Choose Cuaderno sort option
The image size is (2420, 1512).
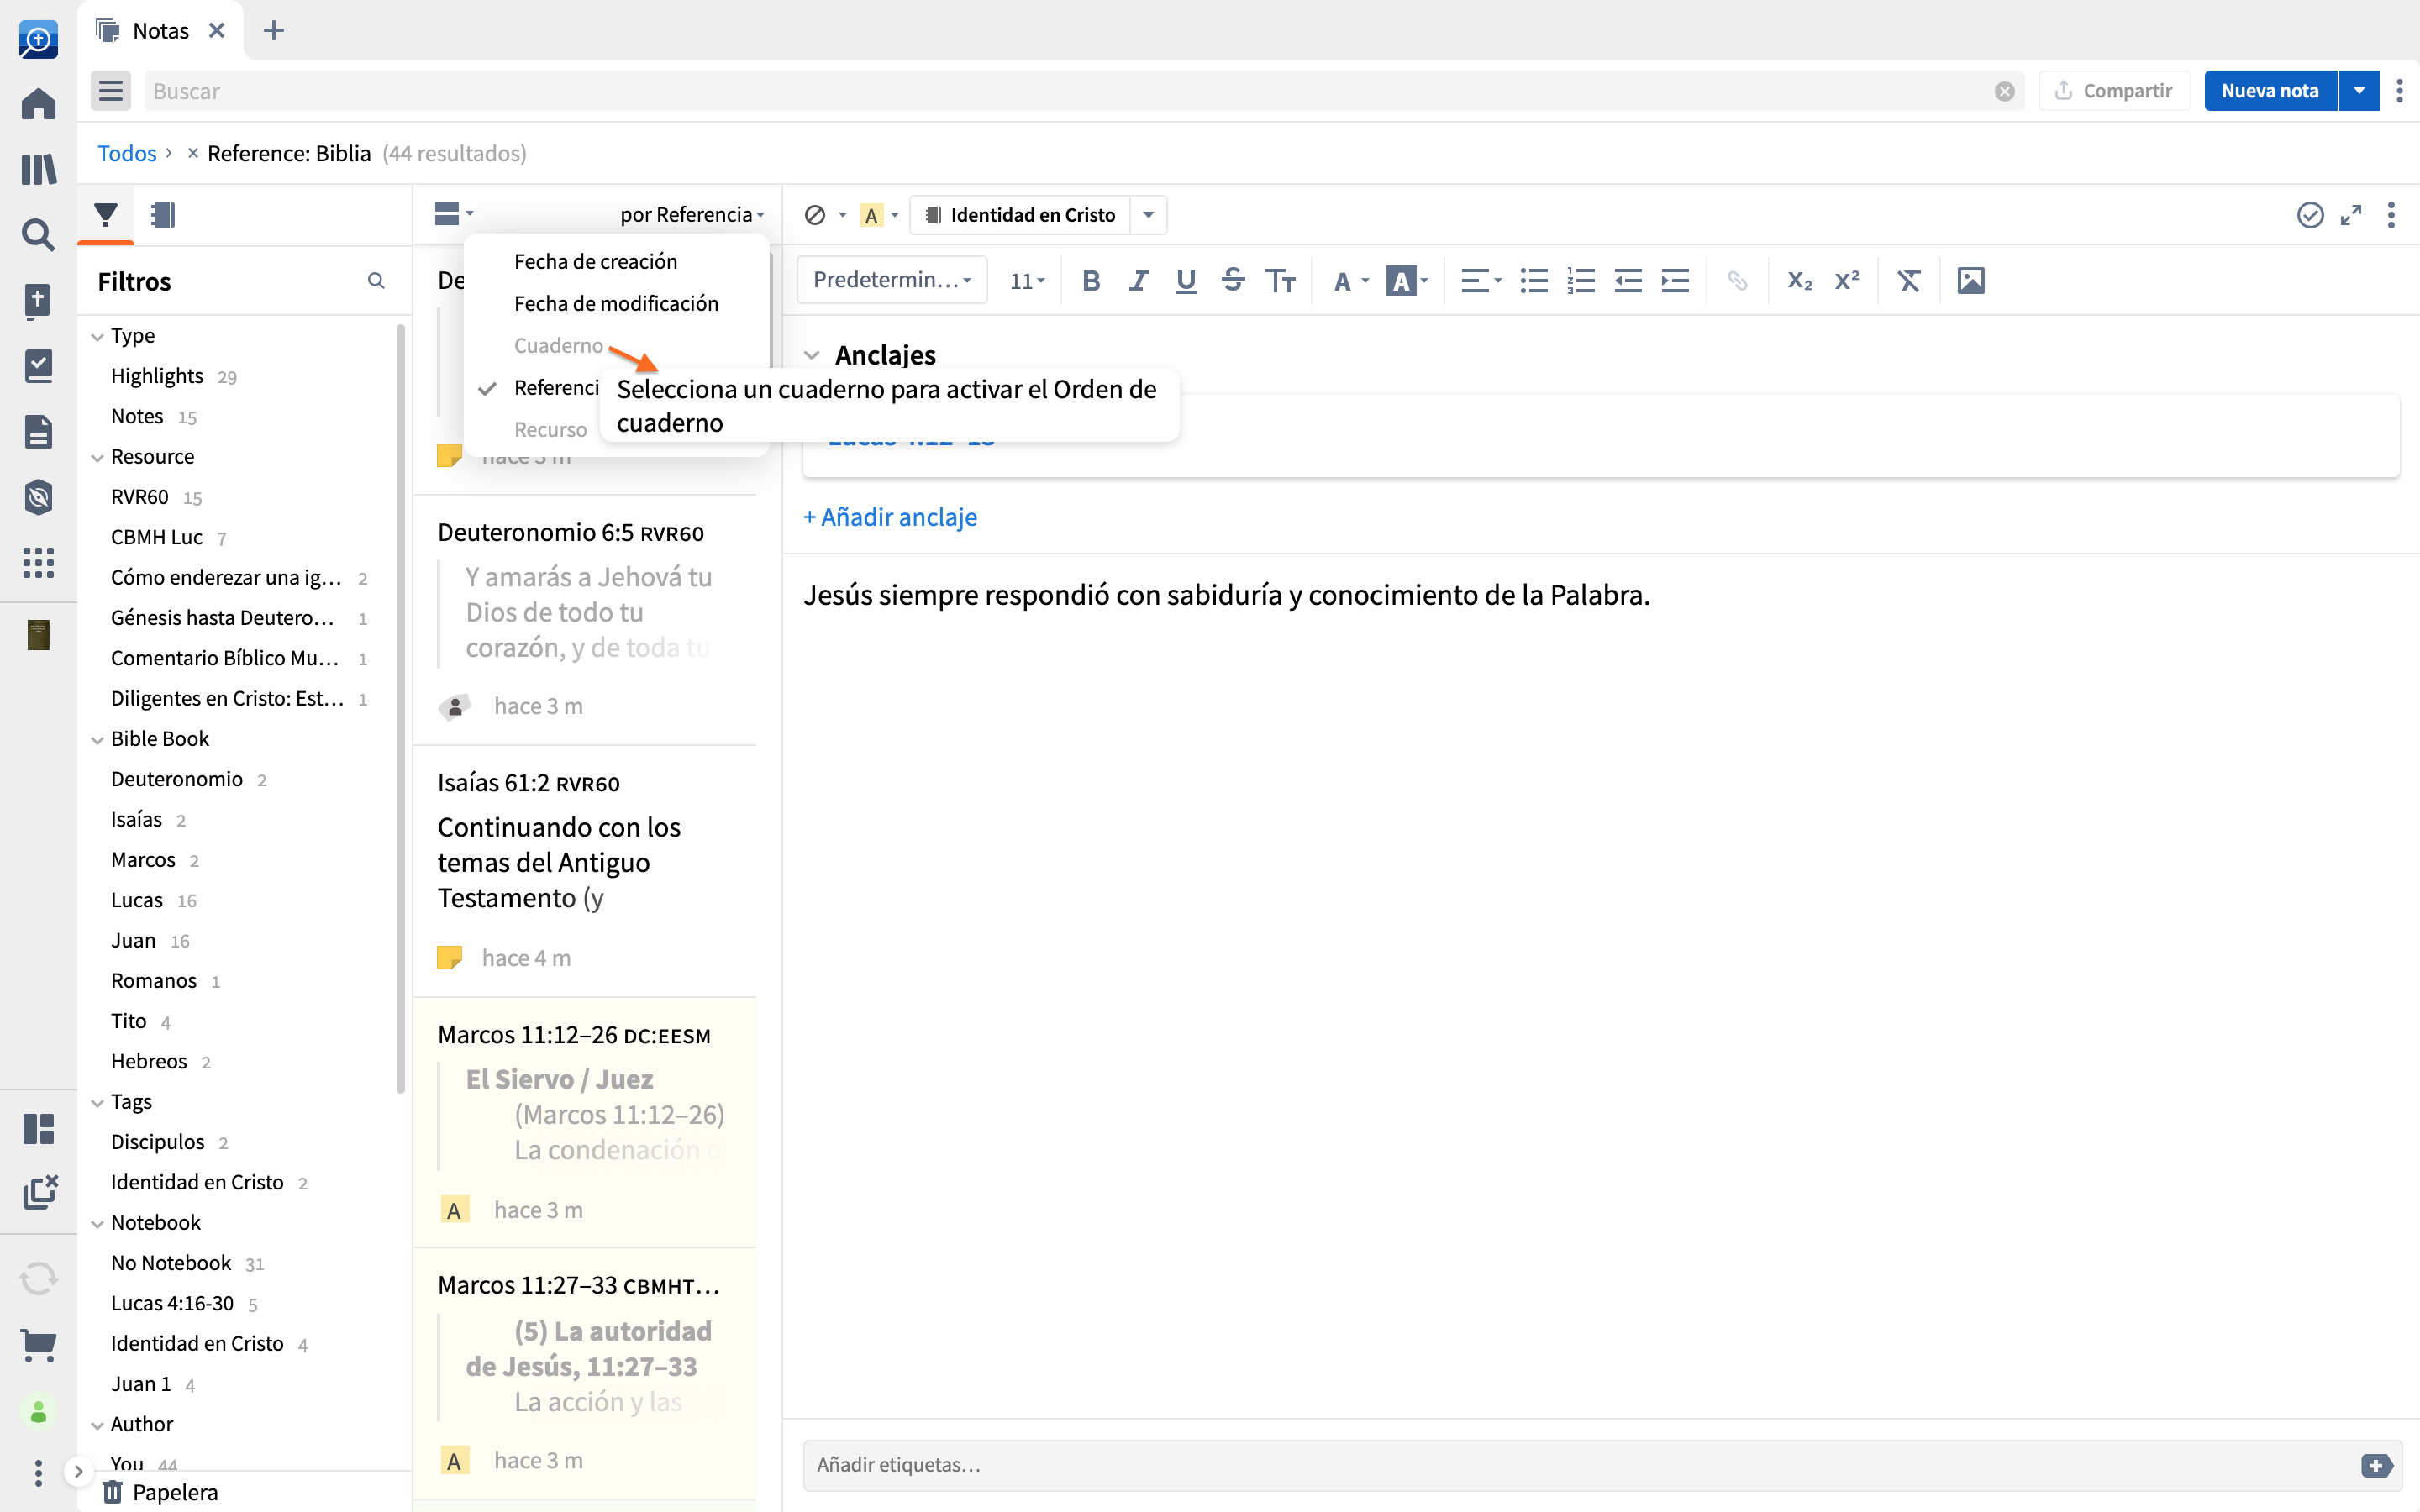558,345
